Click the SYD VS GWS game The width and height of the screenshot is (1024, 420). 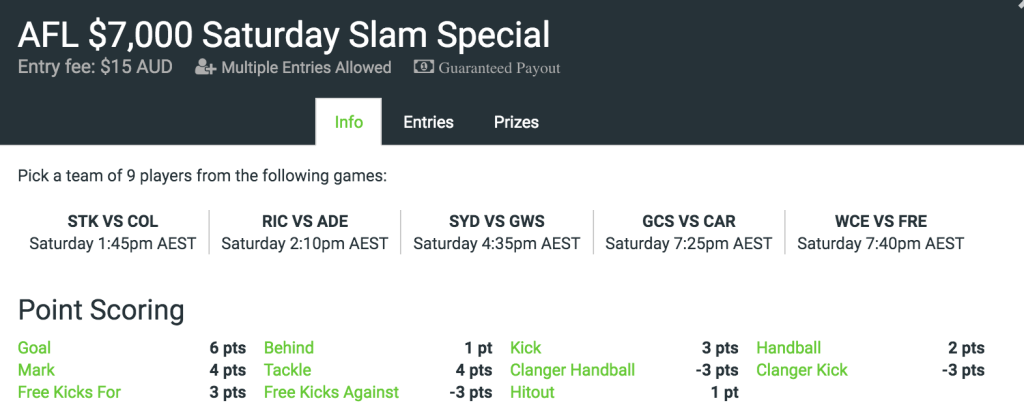(497, 232)
